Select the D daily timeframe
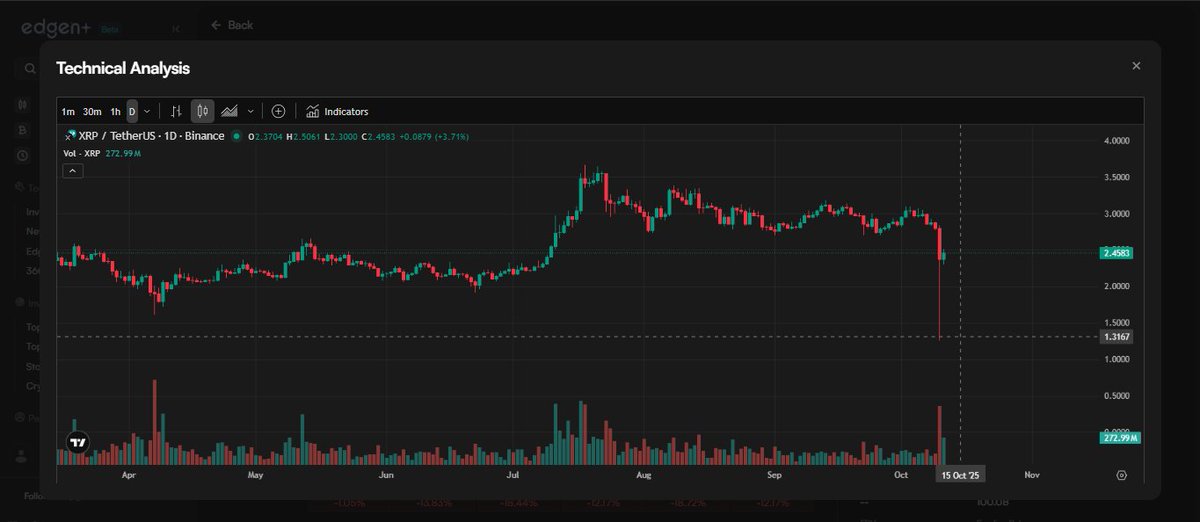This screenshot has height=522, width=1200. coord(132,111)
